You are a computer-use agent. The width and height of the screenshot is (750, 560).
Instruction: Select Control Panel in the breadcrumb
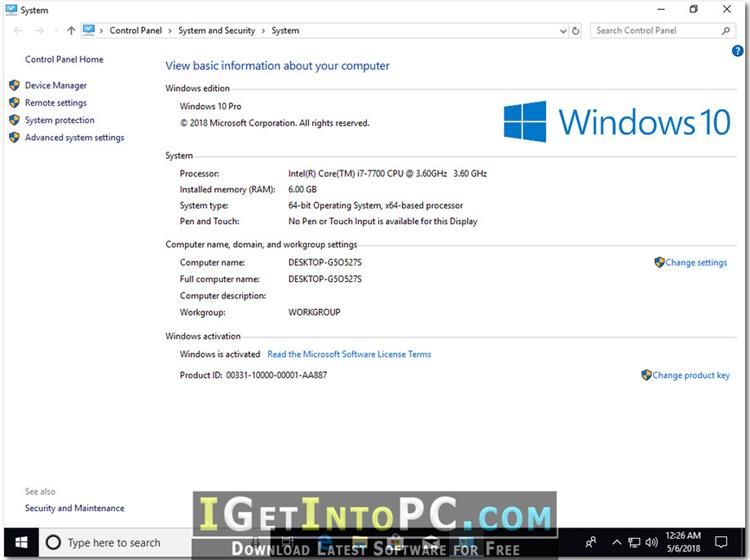pyautogui.click(x=136, y=31)
